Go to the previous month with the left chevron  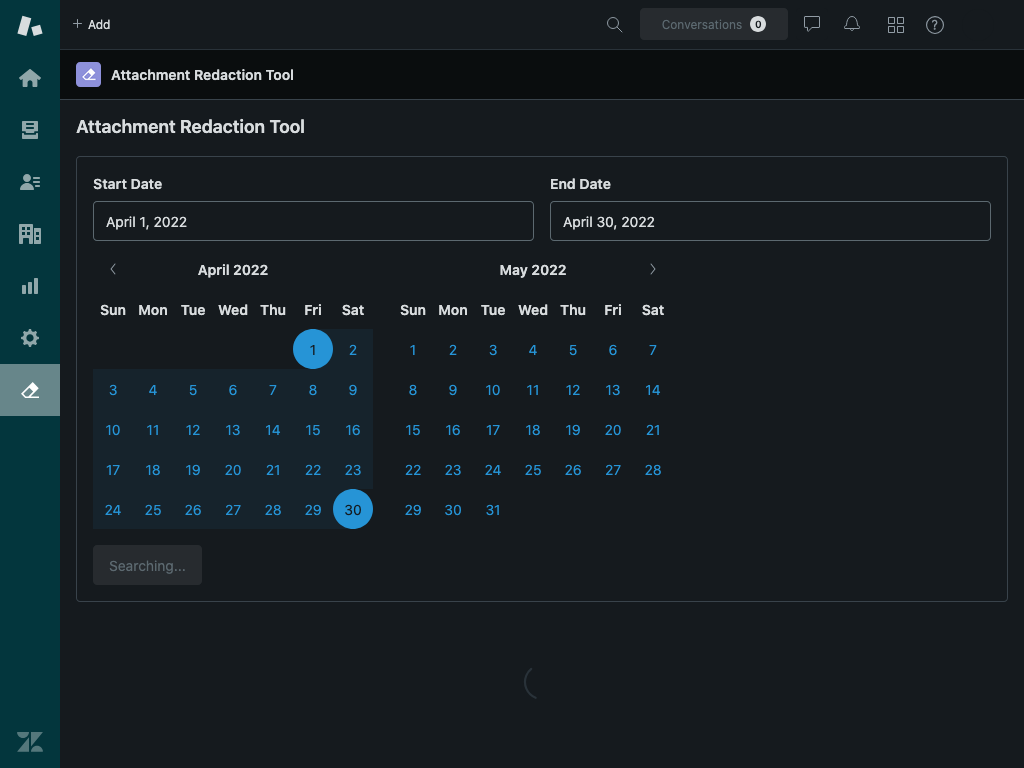point(113,269)
